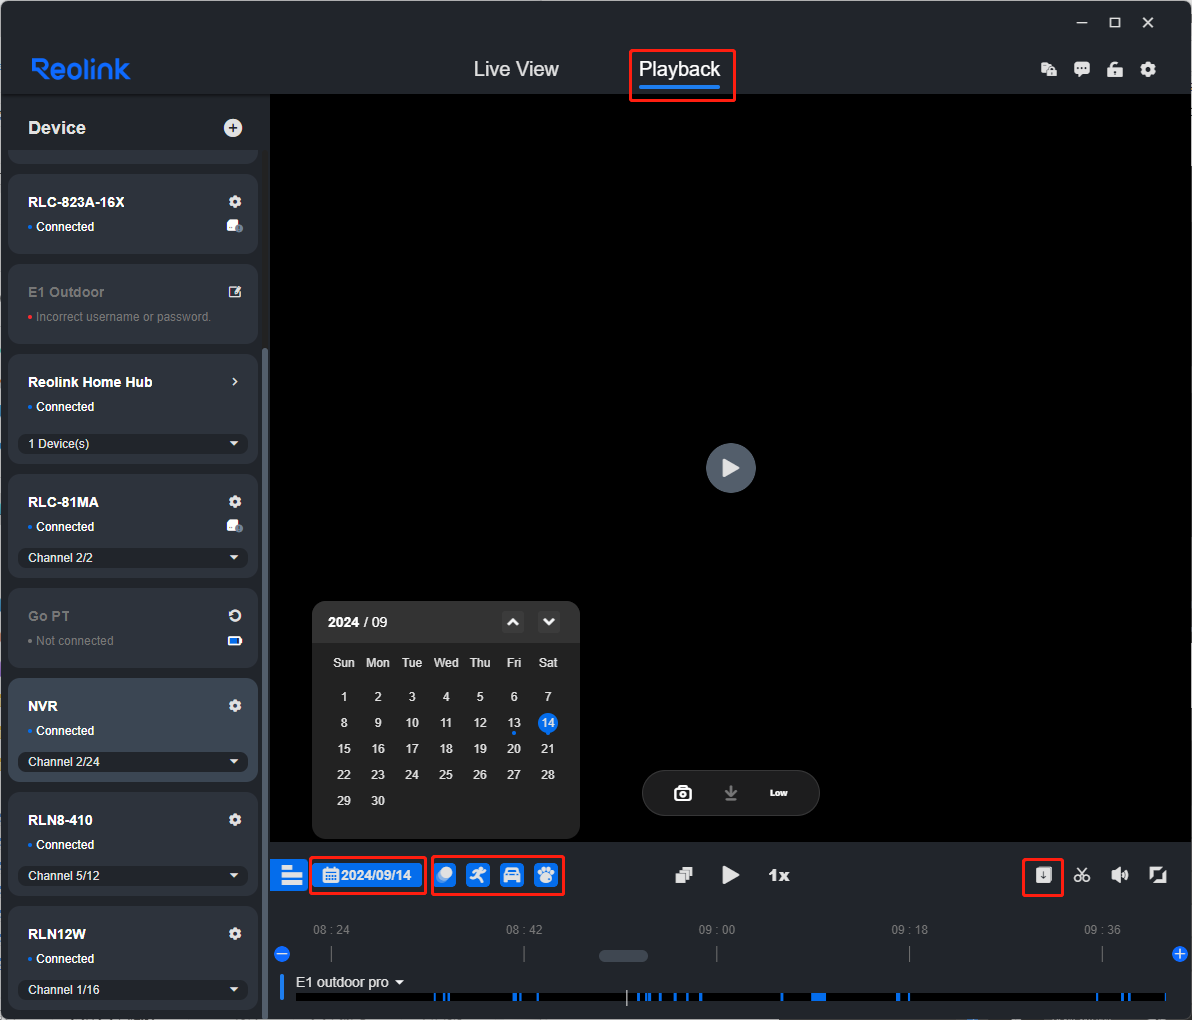This screenshot has height=1020, width=1192.
Task: Select the NVR device card
Action: coord(133,730)
